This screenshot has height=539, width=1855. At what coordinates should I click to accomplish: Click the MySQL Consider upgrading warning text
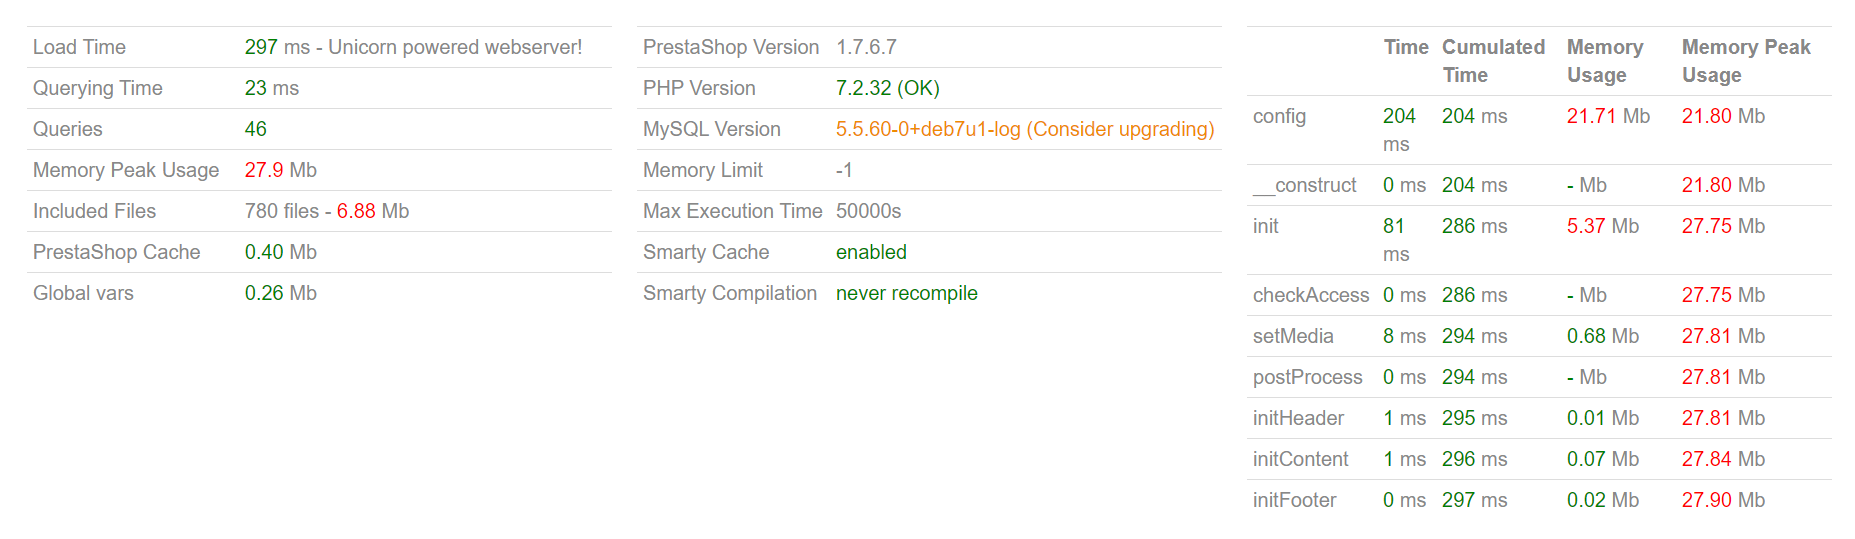1120,129
